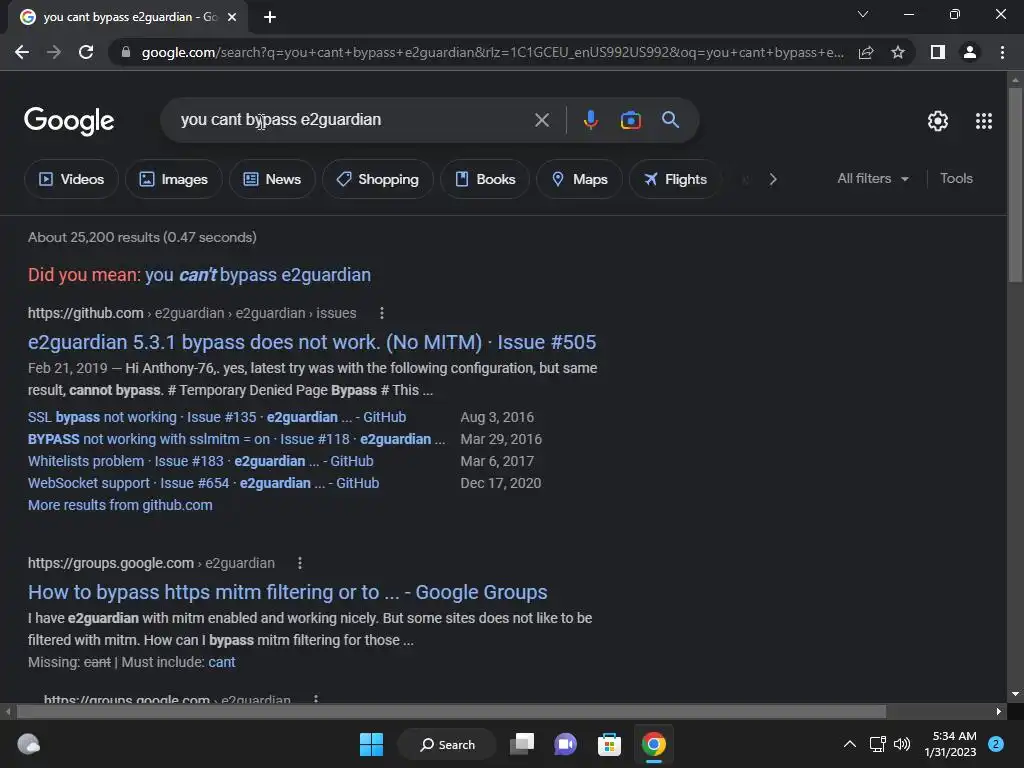Open the clock and date 5:34 AM
The image size is (1024, 768).
coord(950,744)
